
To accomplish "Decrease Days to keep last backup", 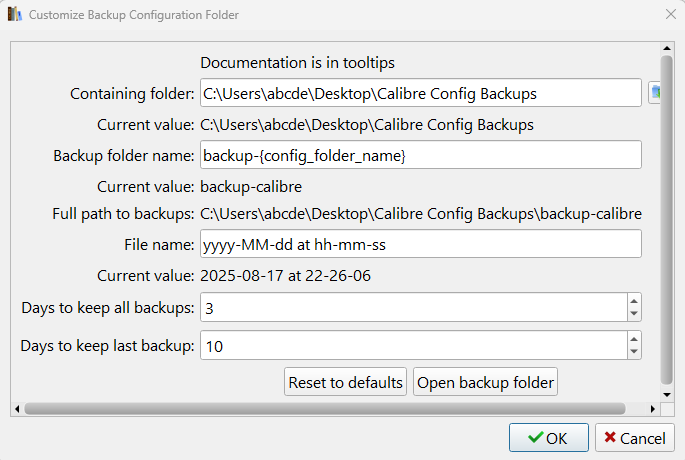I will click(x=633, y=353).
